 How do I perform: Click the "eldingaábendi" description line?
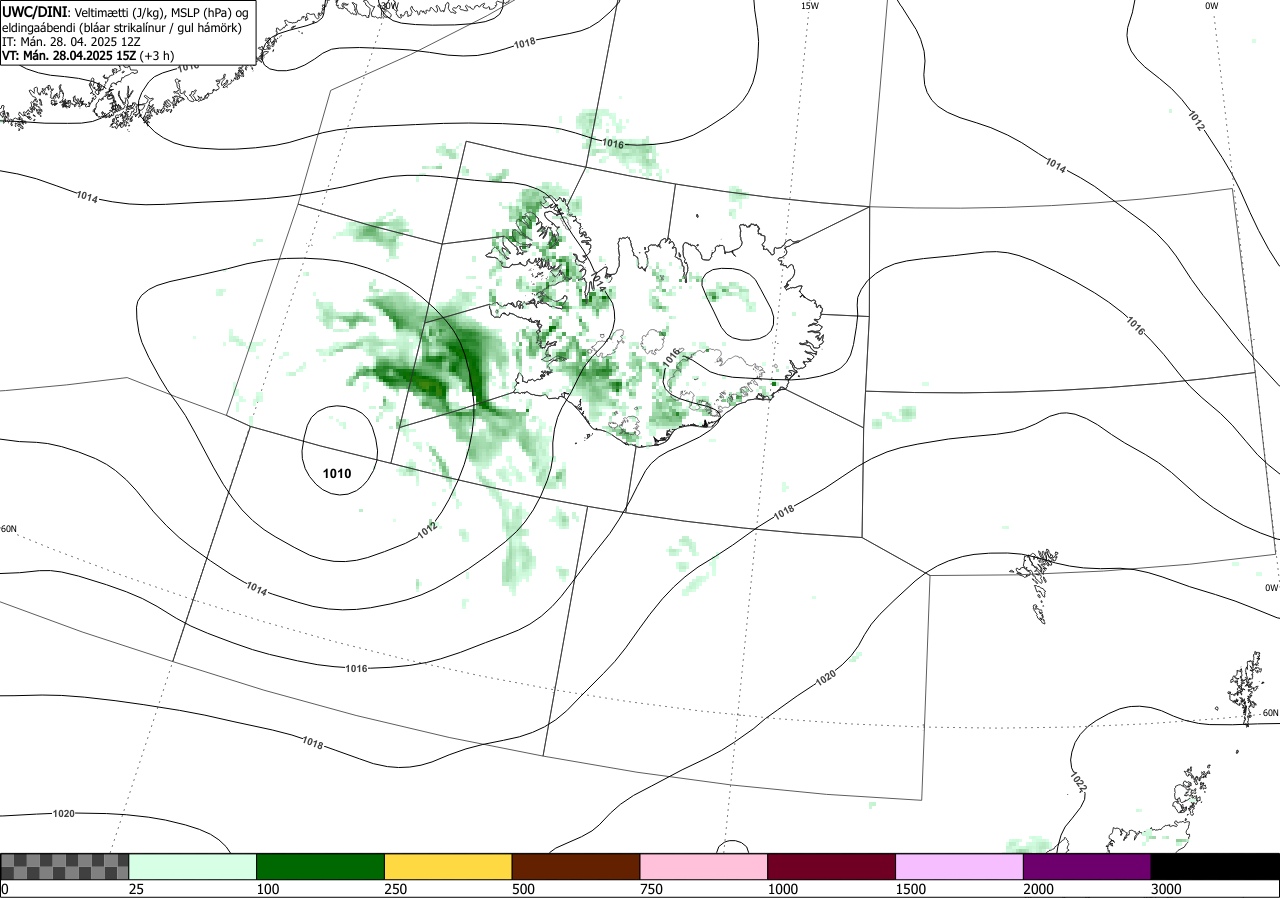click(121, 28)
